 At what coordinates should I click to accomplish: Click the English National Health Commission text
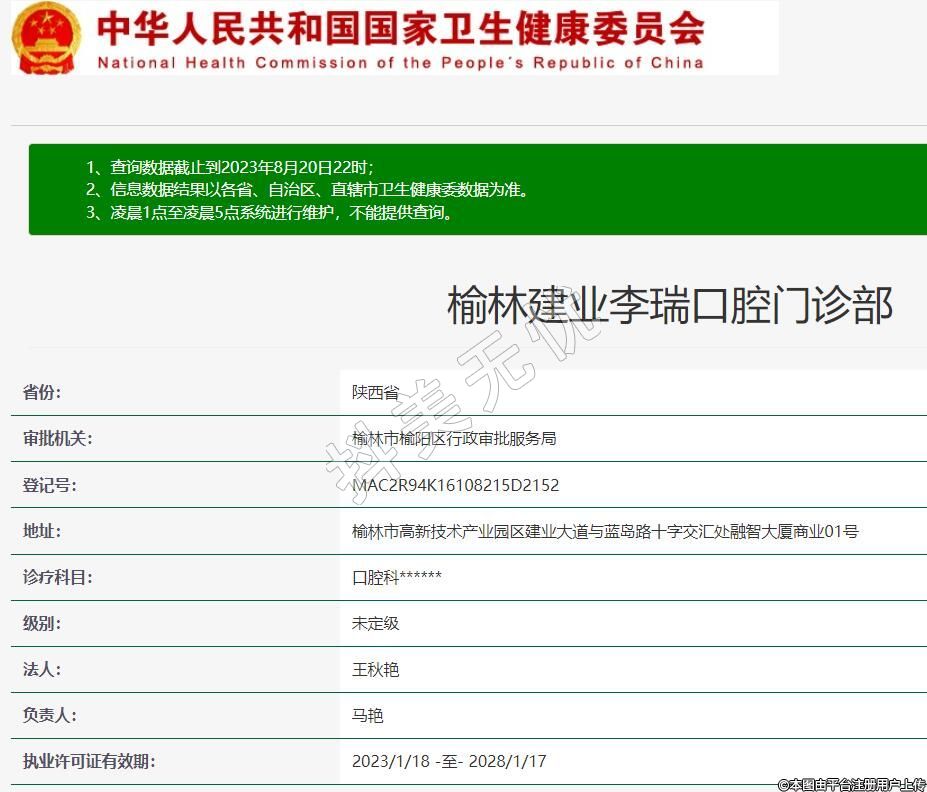coord(400,63)
